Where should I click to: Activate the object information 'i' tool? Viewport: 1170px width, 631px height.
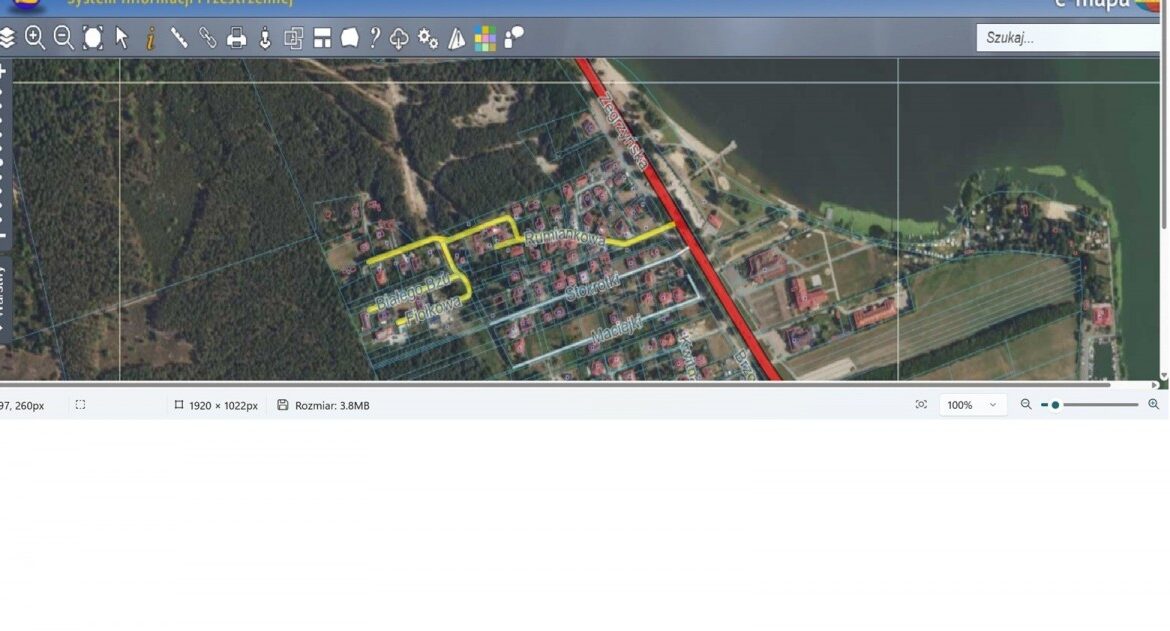point(150,38)
